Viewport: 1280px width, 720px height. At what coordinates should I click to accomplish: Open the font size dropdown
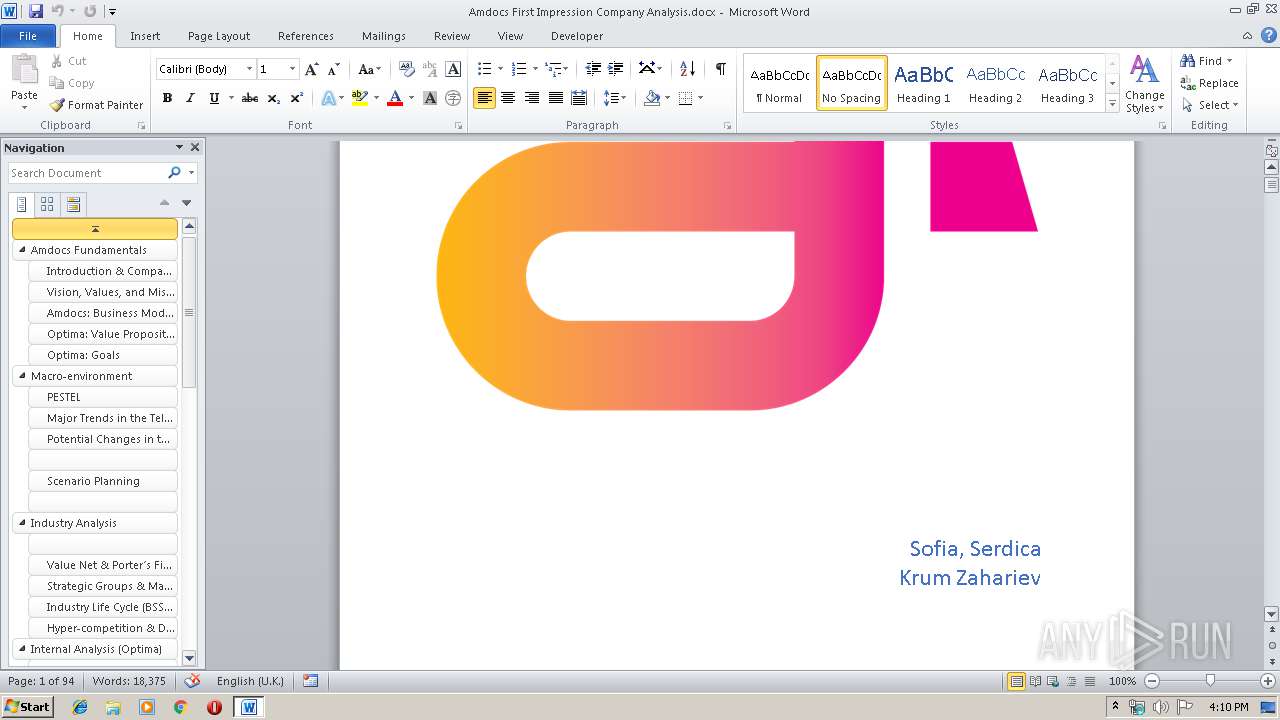[292, 69]
